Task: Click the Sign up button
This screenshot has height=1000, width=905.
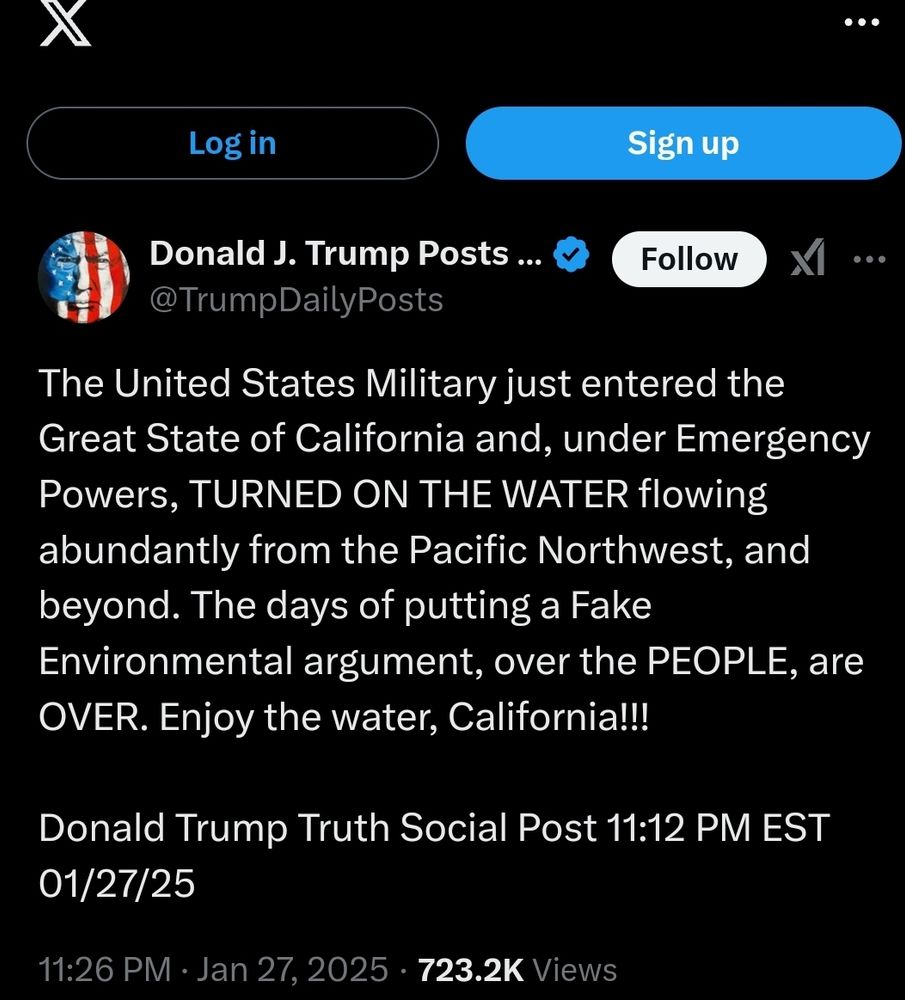Action: pos(683,143)
